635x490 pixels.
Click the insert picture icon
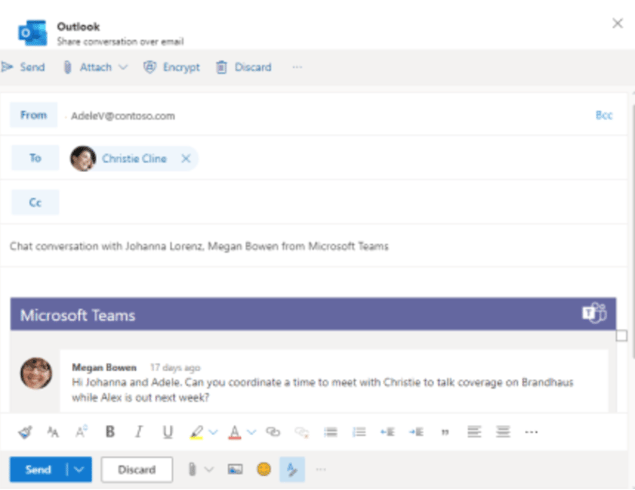(x=235, y=469)
